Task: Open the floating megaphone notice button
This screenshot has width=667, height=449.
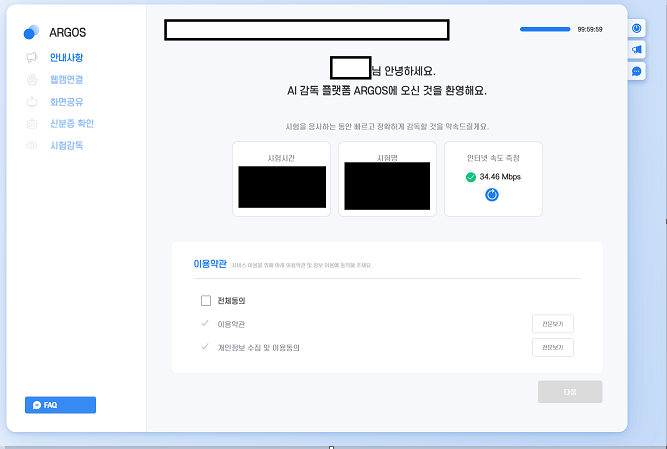Action: coord(636,49)
